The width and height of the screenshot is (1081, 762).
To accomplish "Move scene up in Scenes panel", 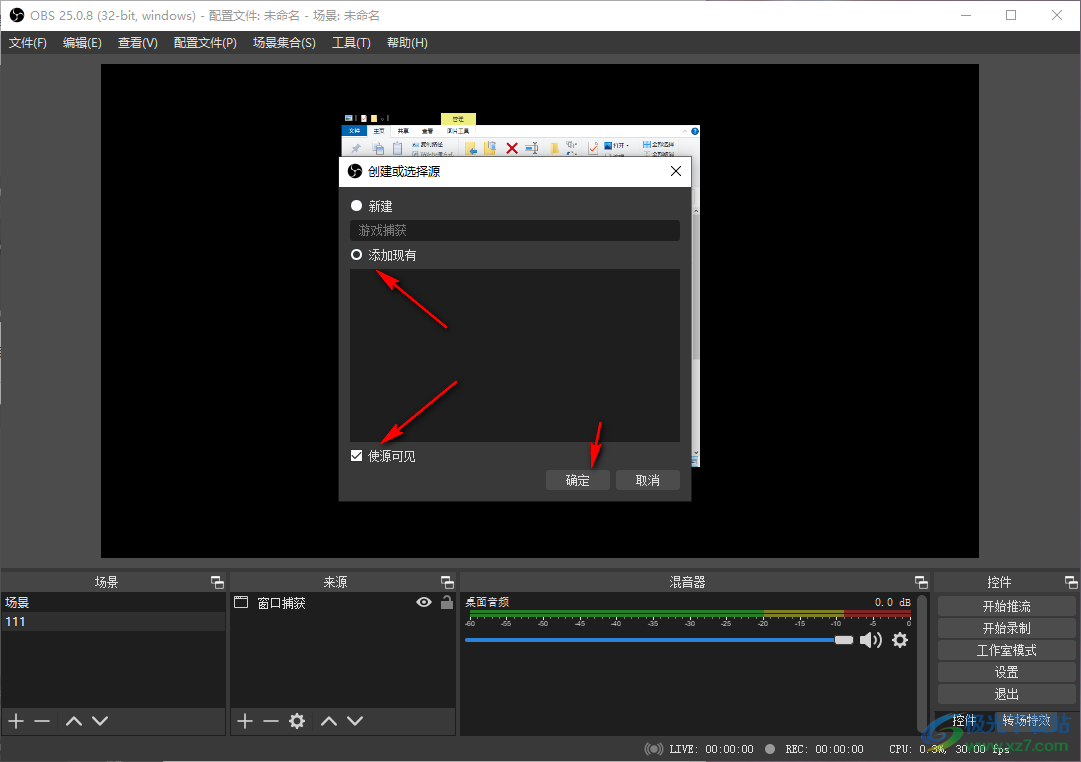I will tap(74, 721).
